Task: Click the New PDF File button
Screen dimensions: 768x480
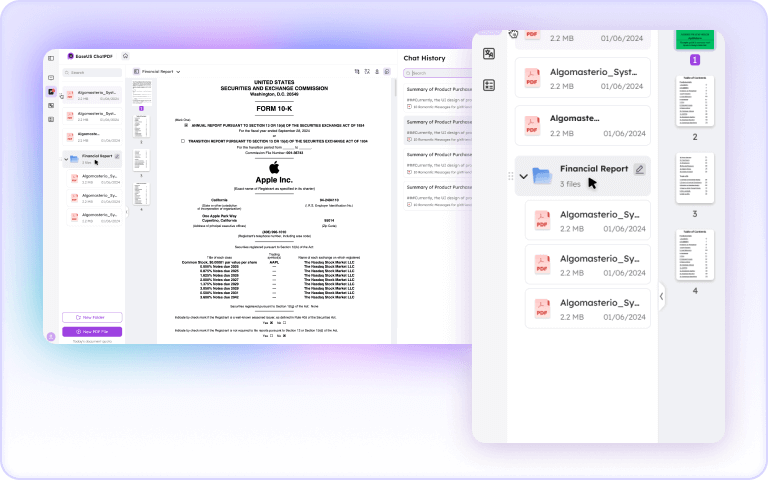Action: pos(92,332)
